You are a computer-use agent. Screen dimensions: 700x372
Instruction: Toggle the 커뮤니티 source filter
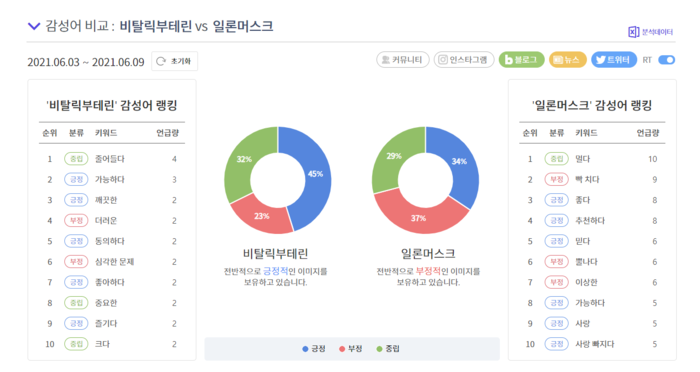(403, 60)
